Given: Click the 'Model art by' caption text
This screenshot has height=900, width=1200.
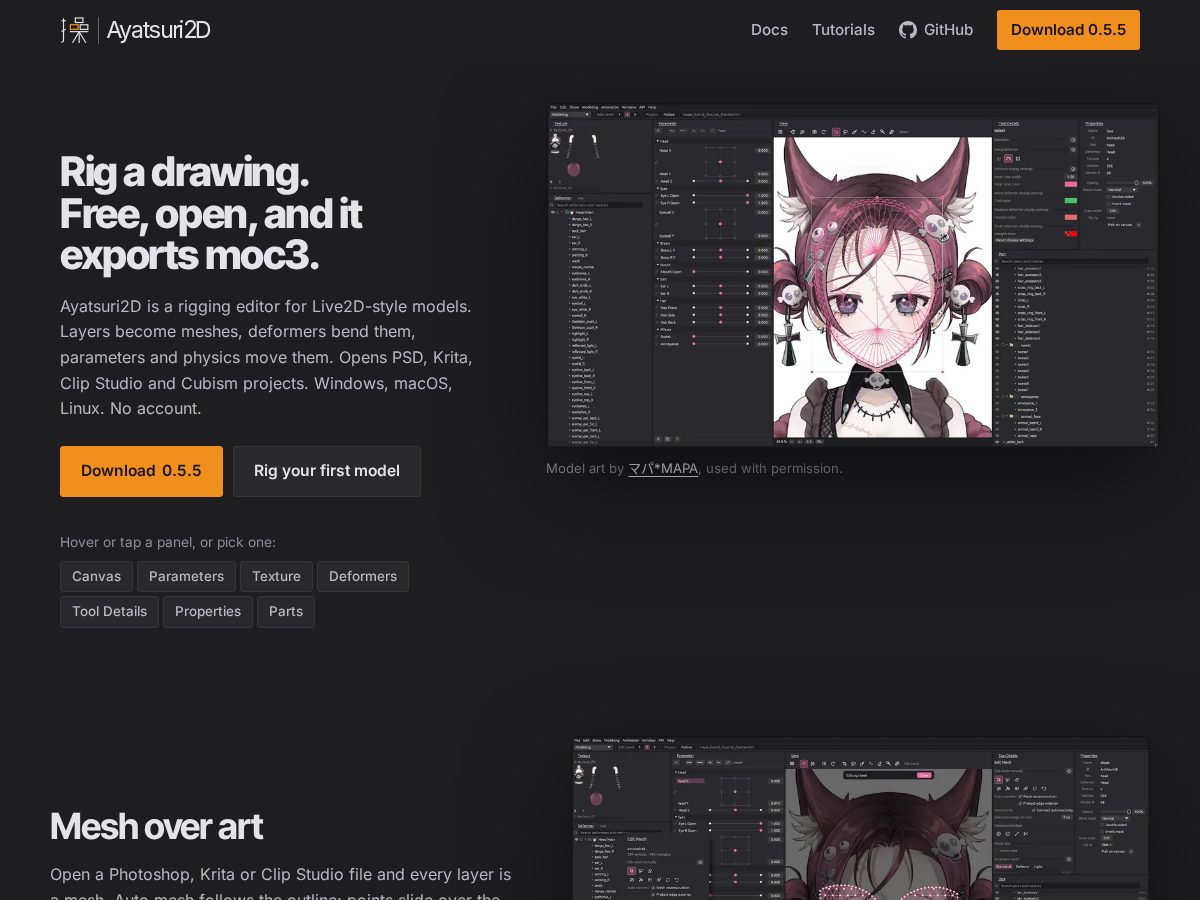Looking at the screenshot, I should tap(585, 468).
